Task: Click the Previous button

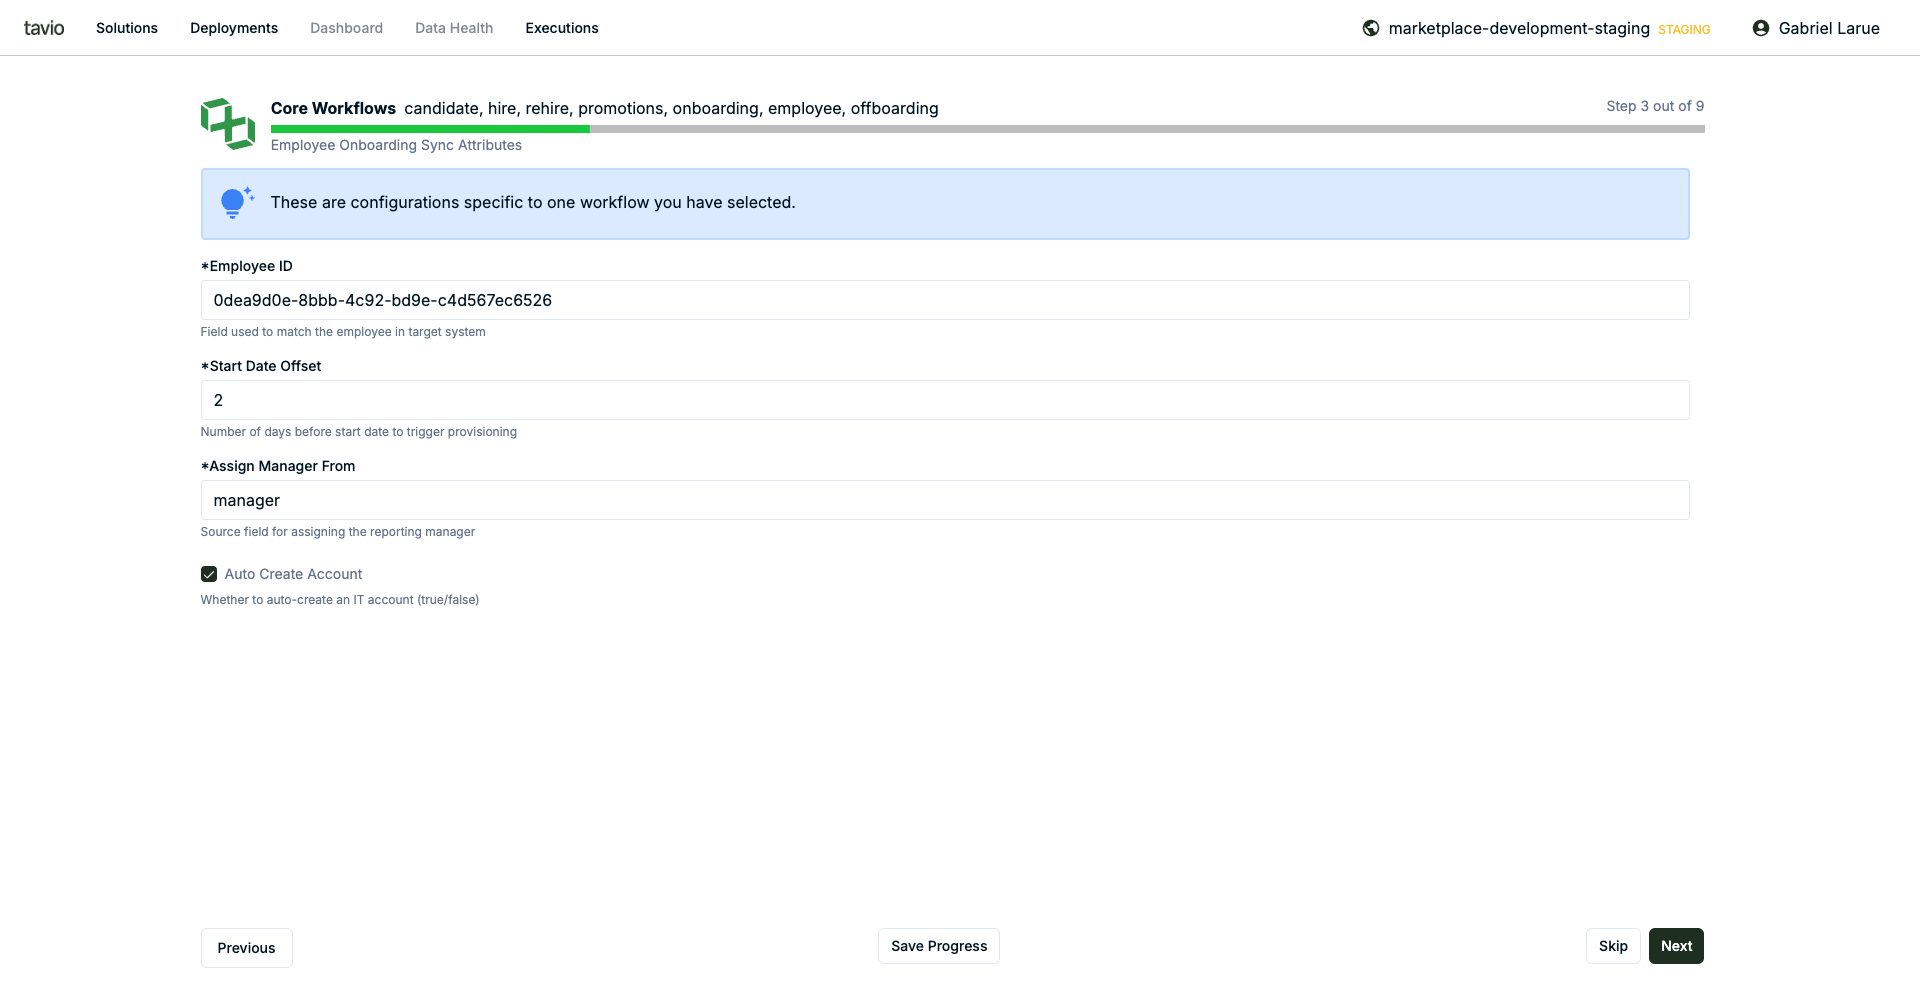Action: [247, 948]
